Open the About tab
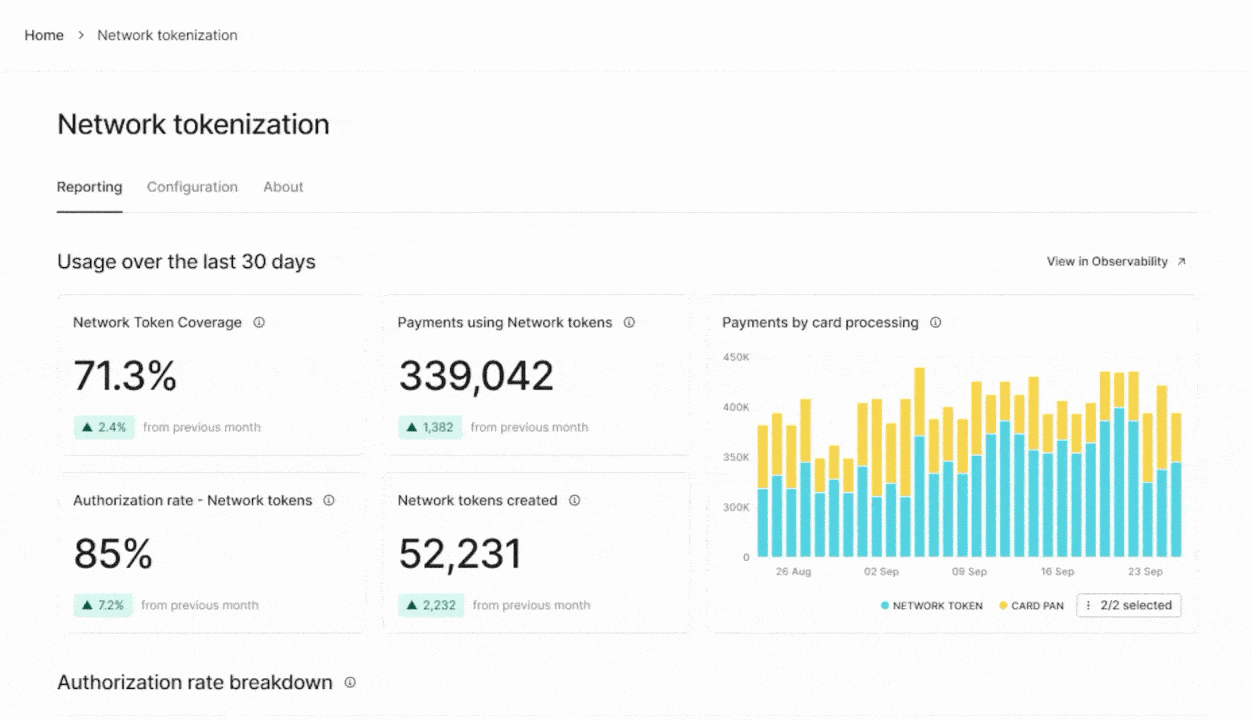The image size is (1252, 720). 283,187
